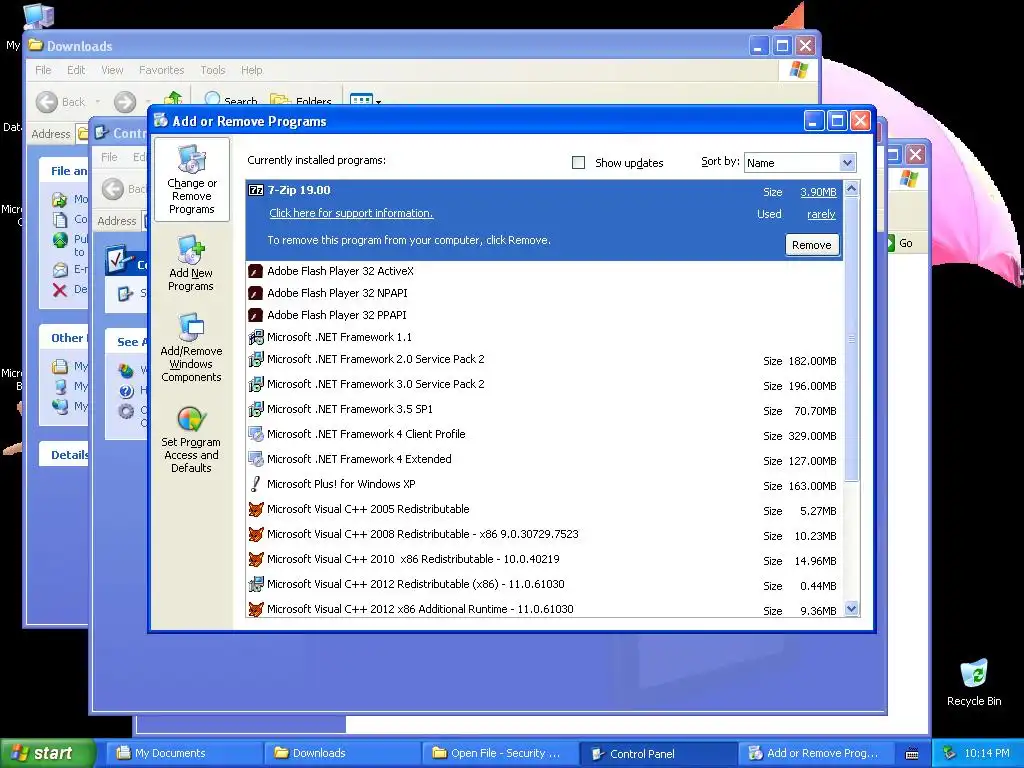
Task: Click the Go button in background window
Action: tap(900, 243)
